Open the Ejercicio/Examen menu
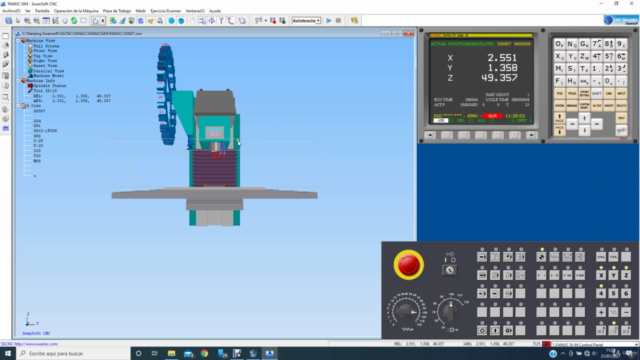Viewport: 640px width, 360px height. click(x=165, y=11)
